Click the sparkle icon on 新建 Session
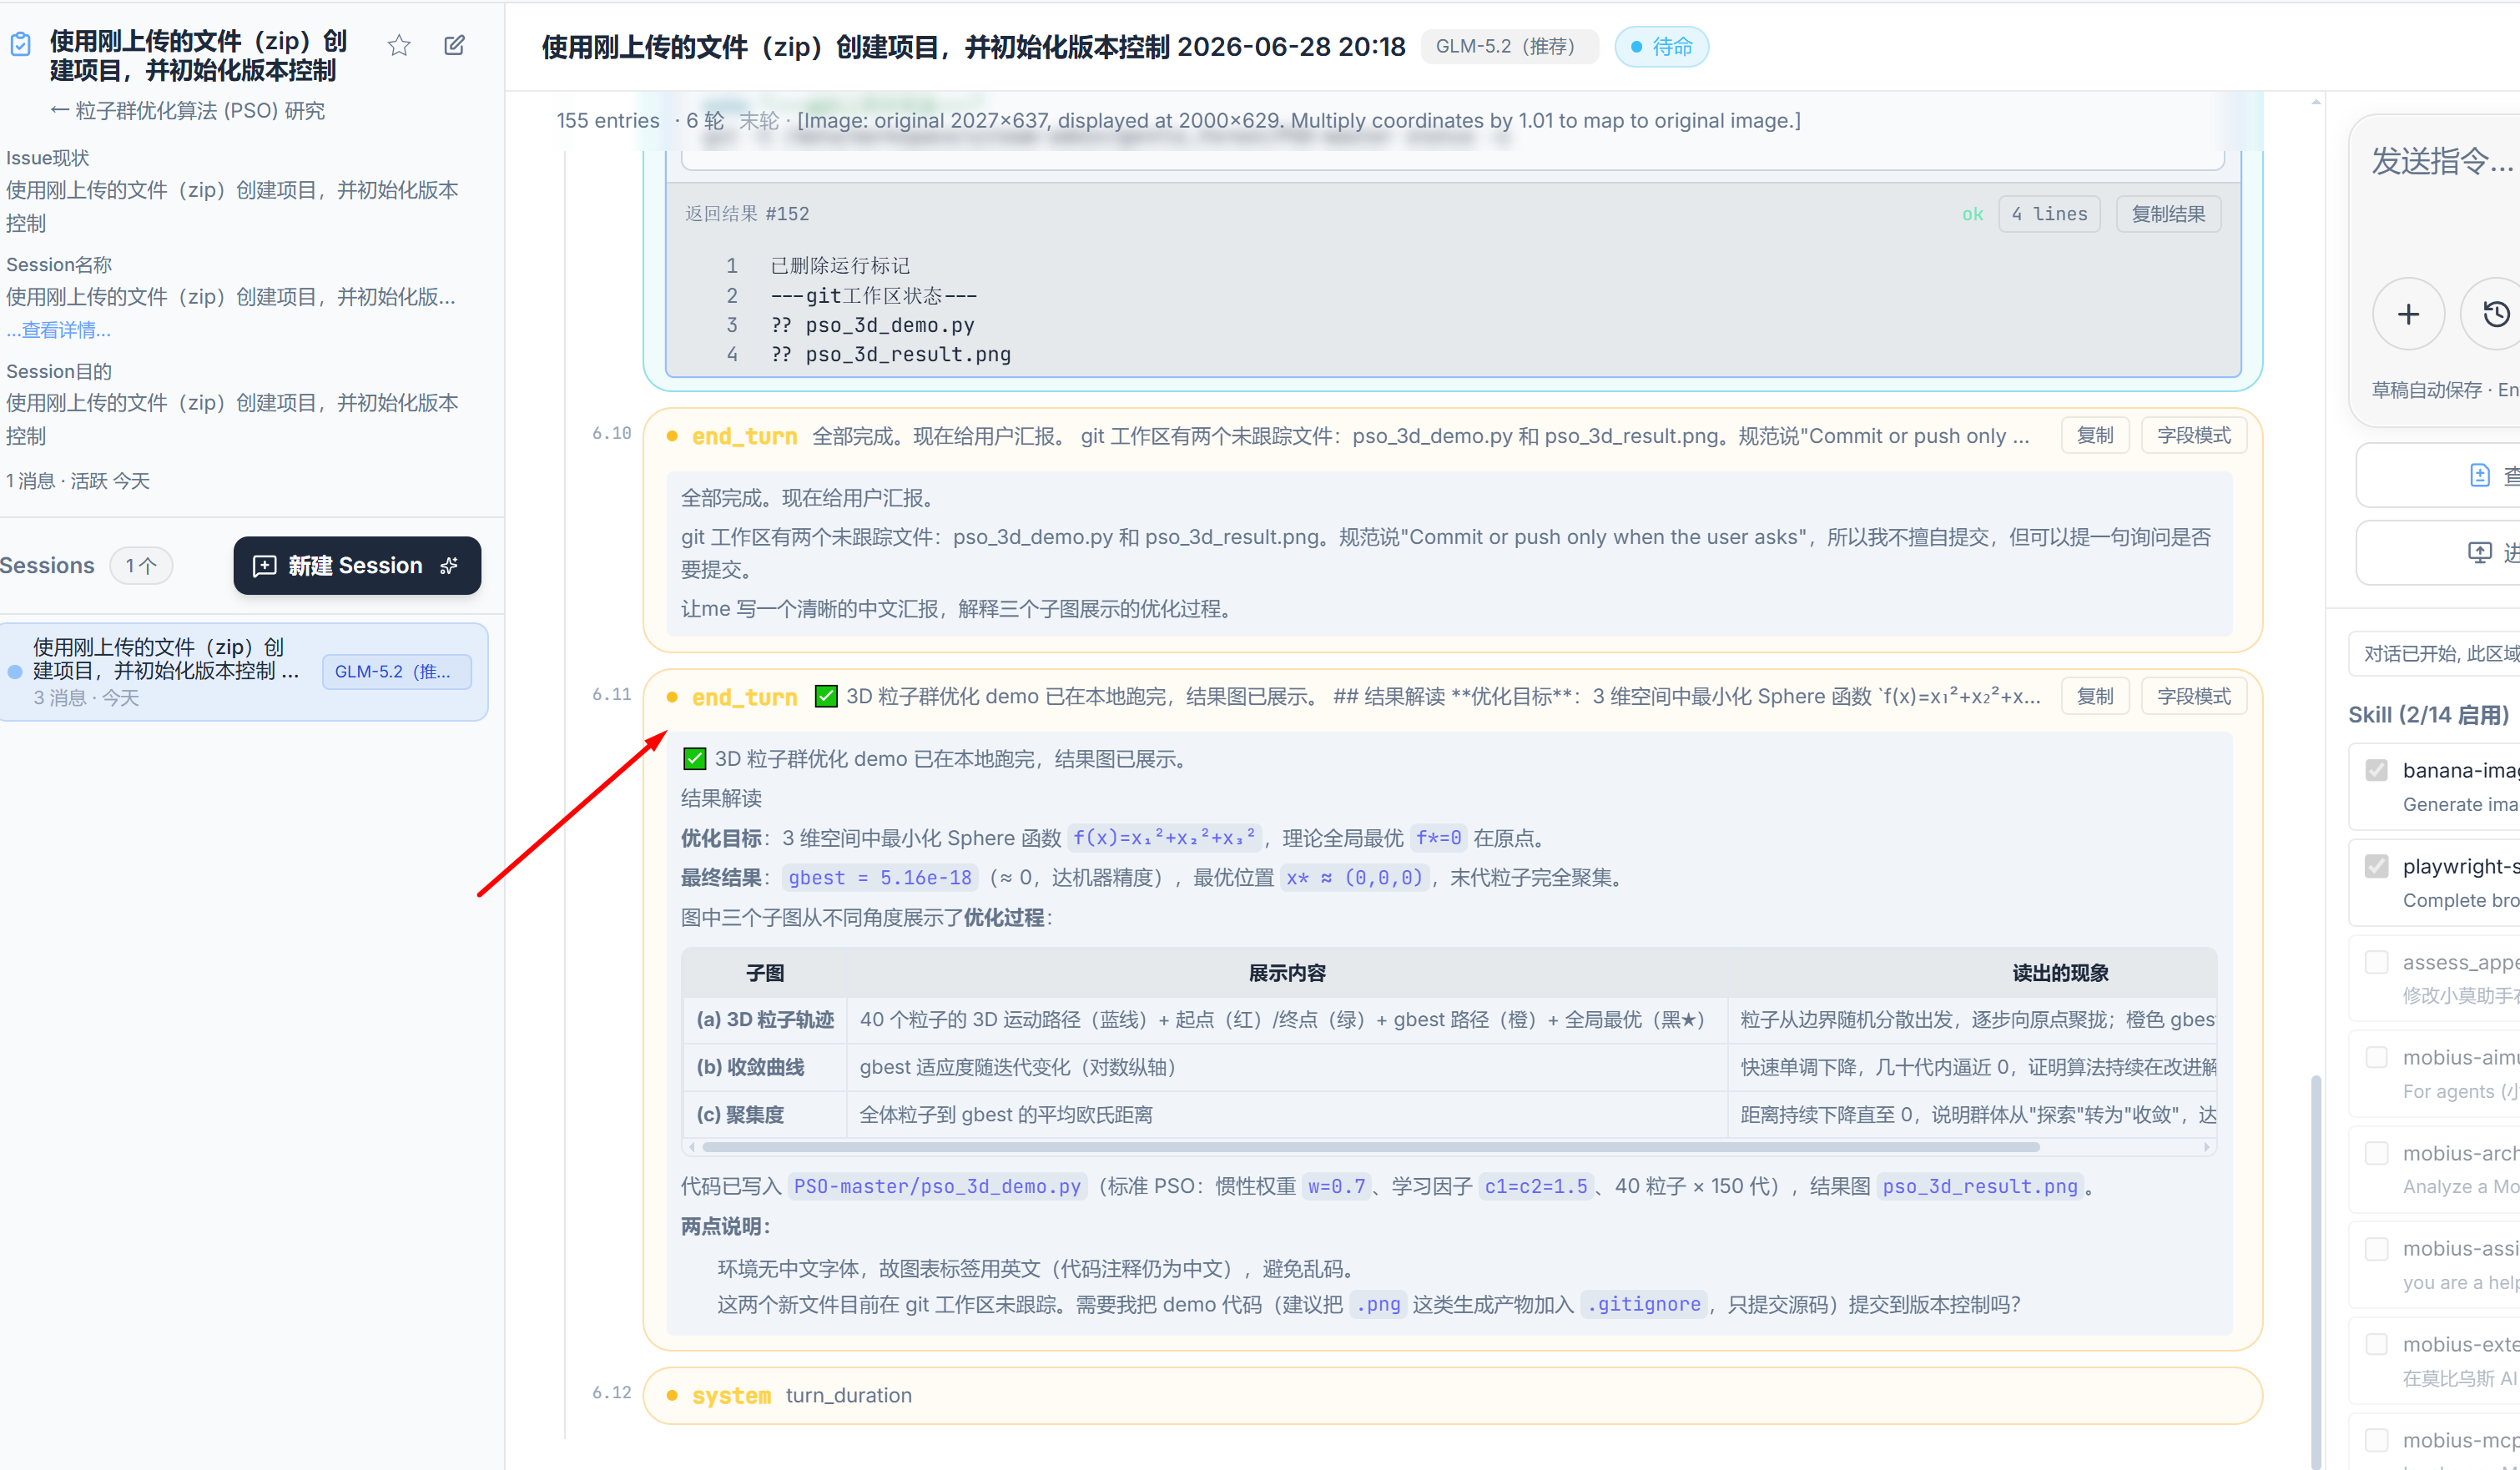Viewport: 2520px width, 1470px height. [x=449, y=566]
